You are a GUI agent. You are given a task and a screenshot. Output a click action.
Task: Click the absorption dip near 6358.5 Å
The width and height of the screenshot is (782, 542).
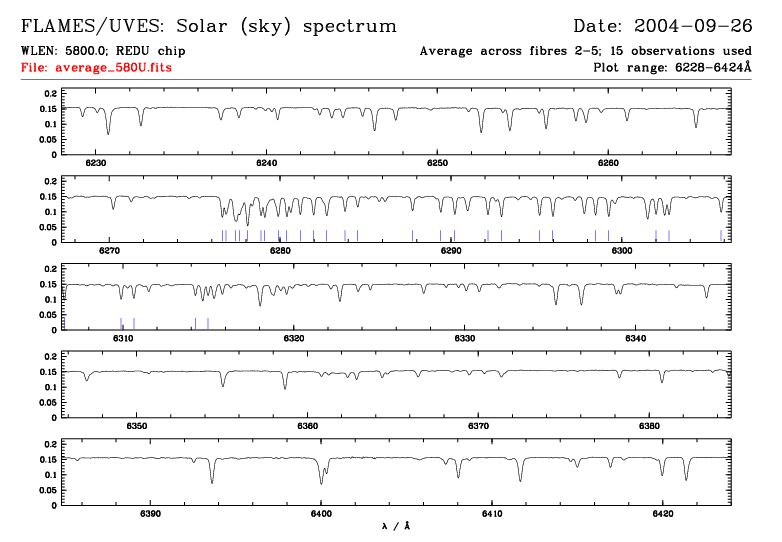point(285,380)
